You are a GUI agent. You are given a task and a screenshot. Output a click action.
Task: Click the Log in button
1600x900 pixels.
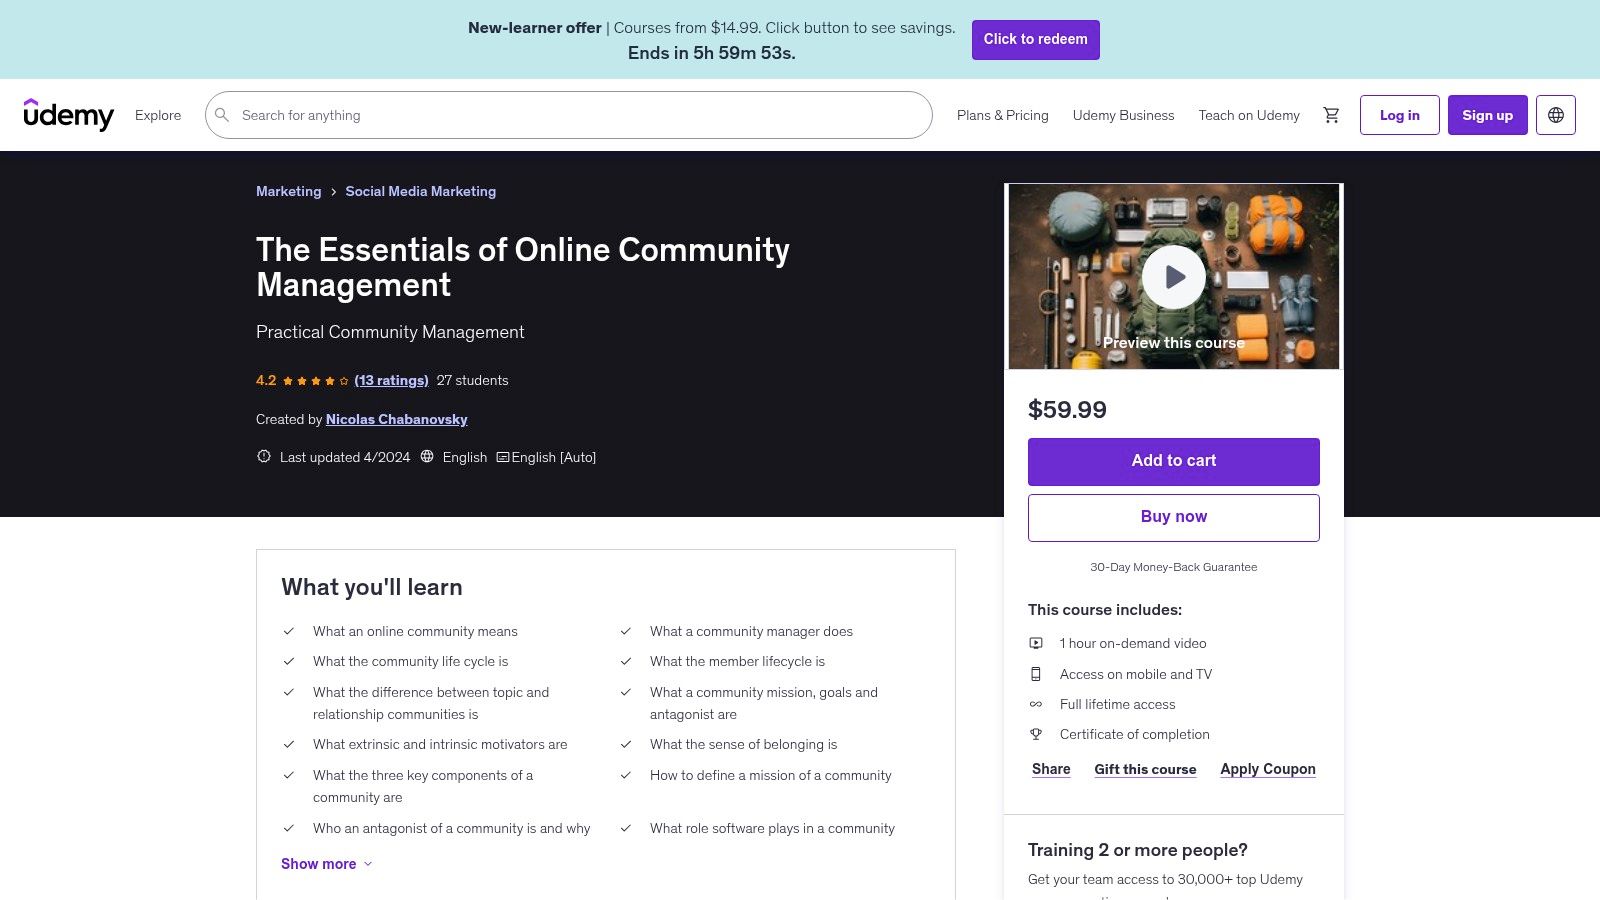[1400, 115]
